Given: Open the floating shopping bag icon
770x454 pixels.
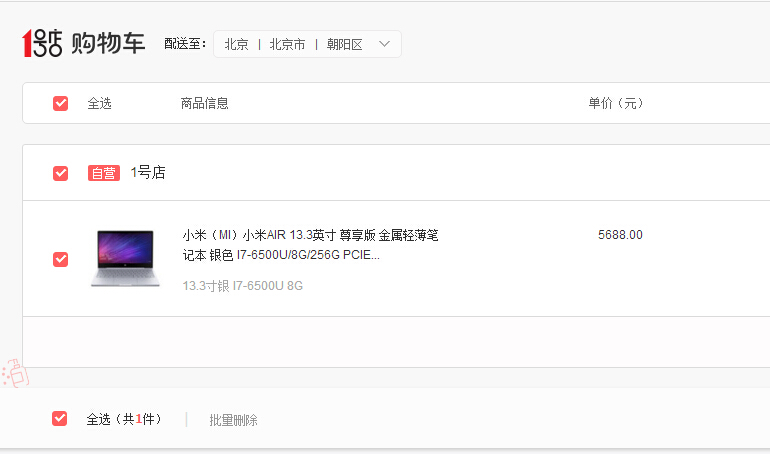Looking at the screenshot, I should (x=15, y=374).
